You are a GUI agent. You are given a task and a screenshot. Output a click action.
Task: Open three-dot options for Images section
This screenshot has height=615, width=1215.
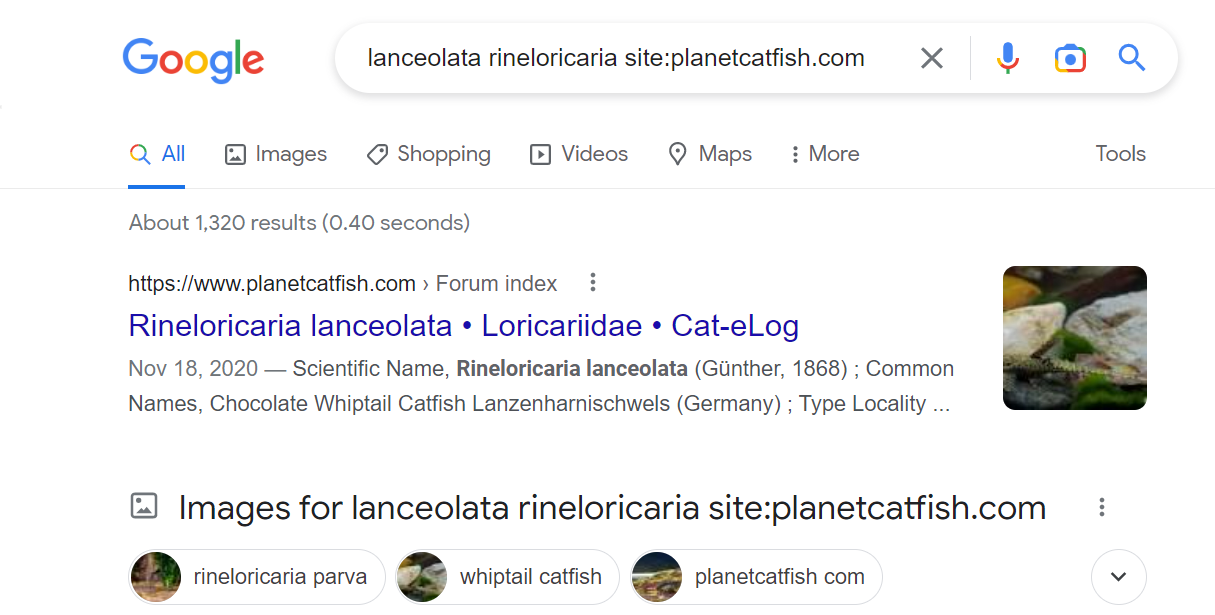click(1102, 507)
